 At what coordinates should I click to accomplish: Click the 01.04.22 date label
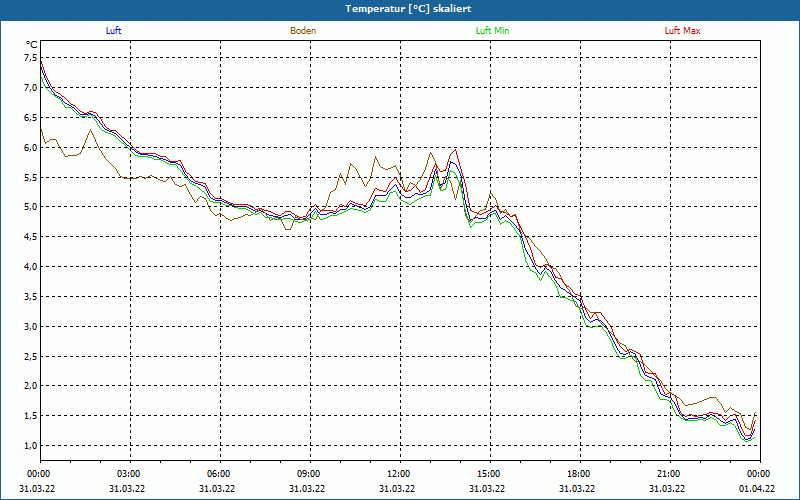(757, 489)
